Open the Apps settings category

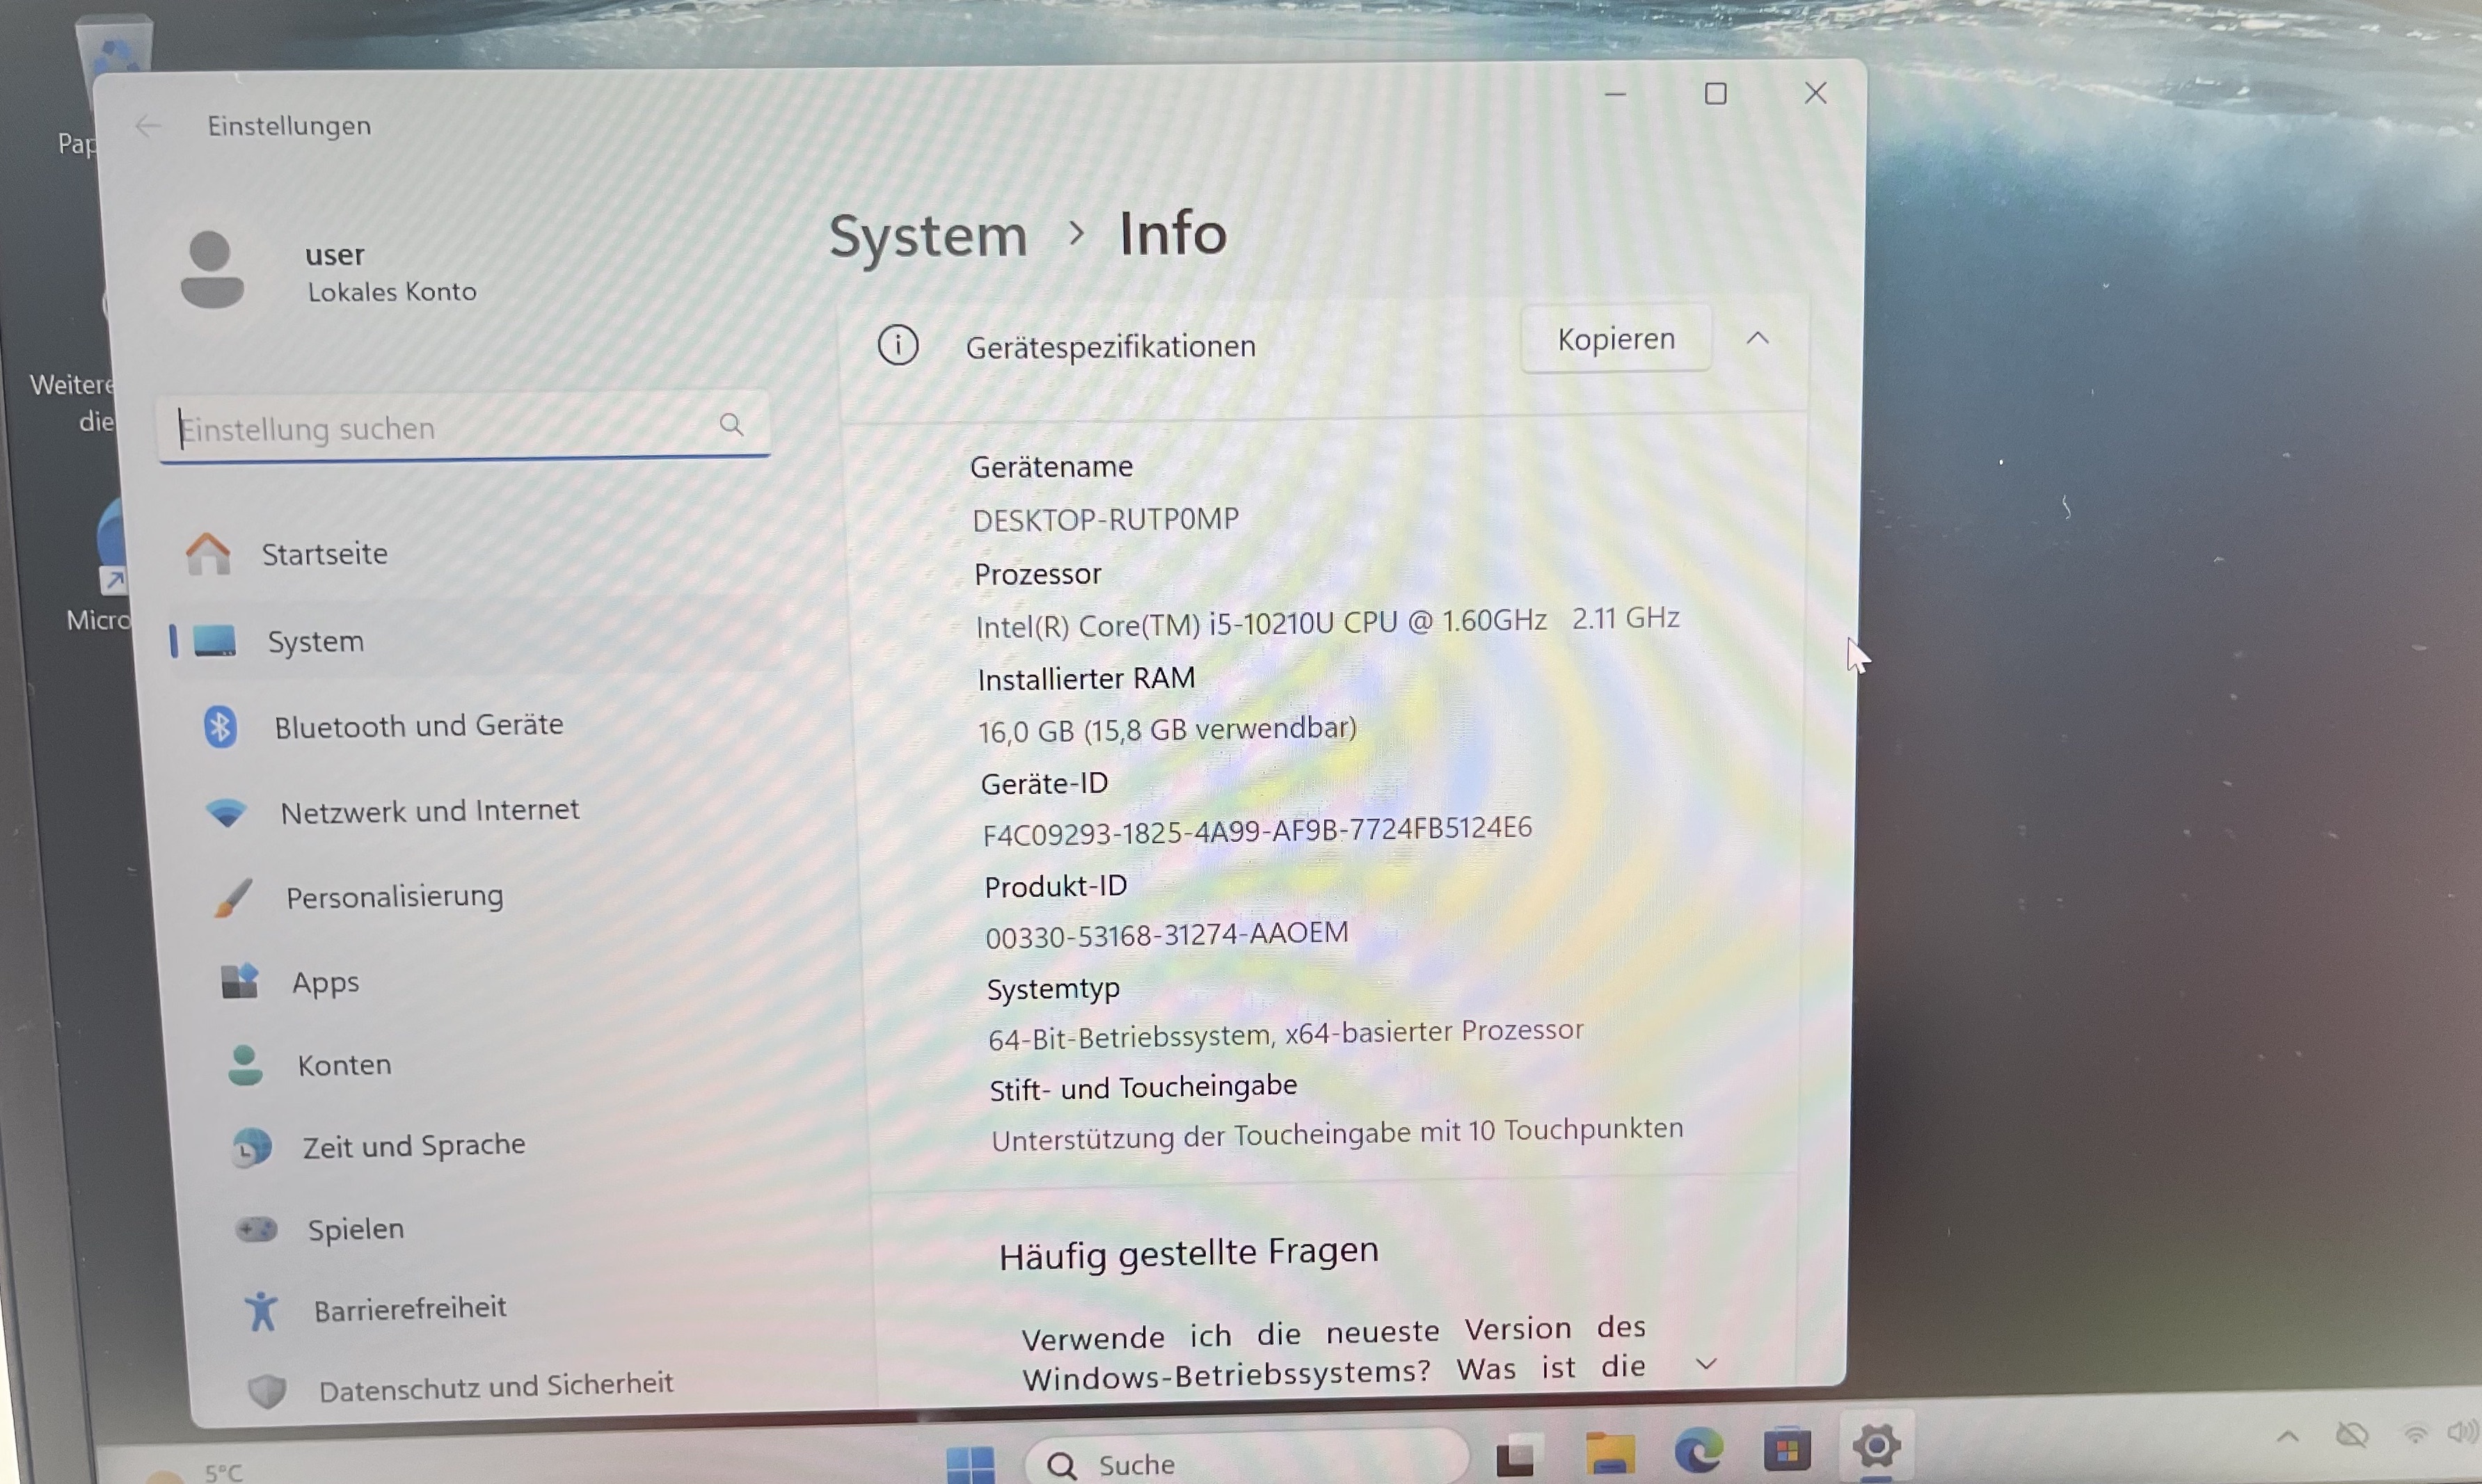pyautogui.click(x=325, y=982)
